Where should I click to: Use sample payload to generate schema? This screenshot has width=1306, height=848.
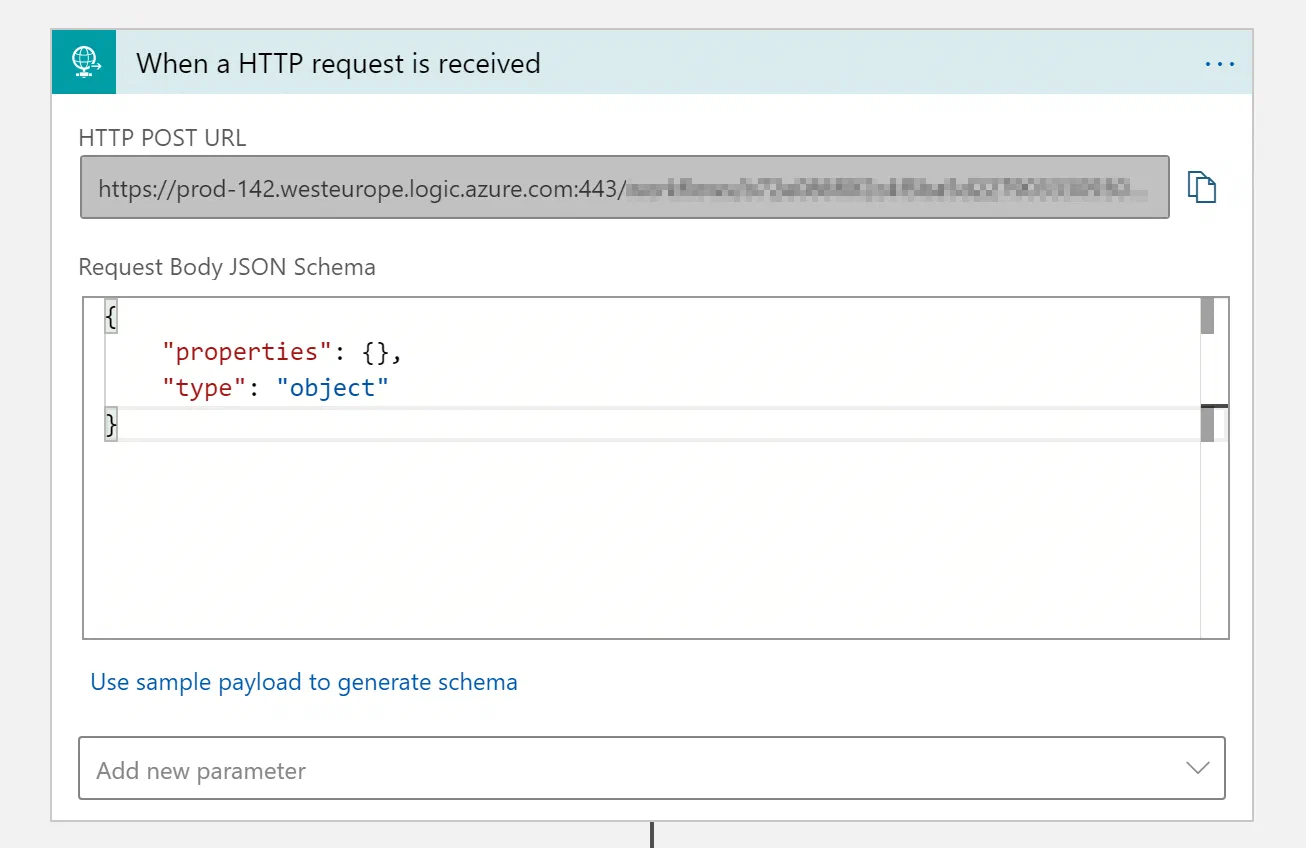[304, 682]
